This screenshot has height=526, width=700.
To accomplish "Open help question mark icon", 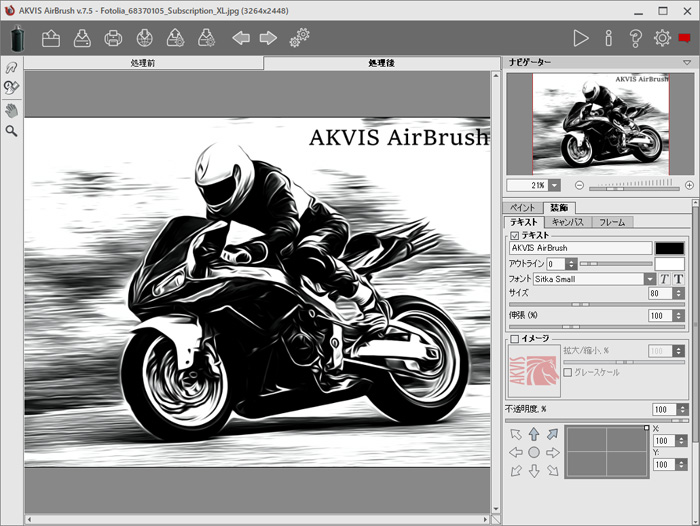I will click(x=636, y=38).
